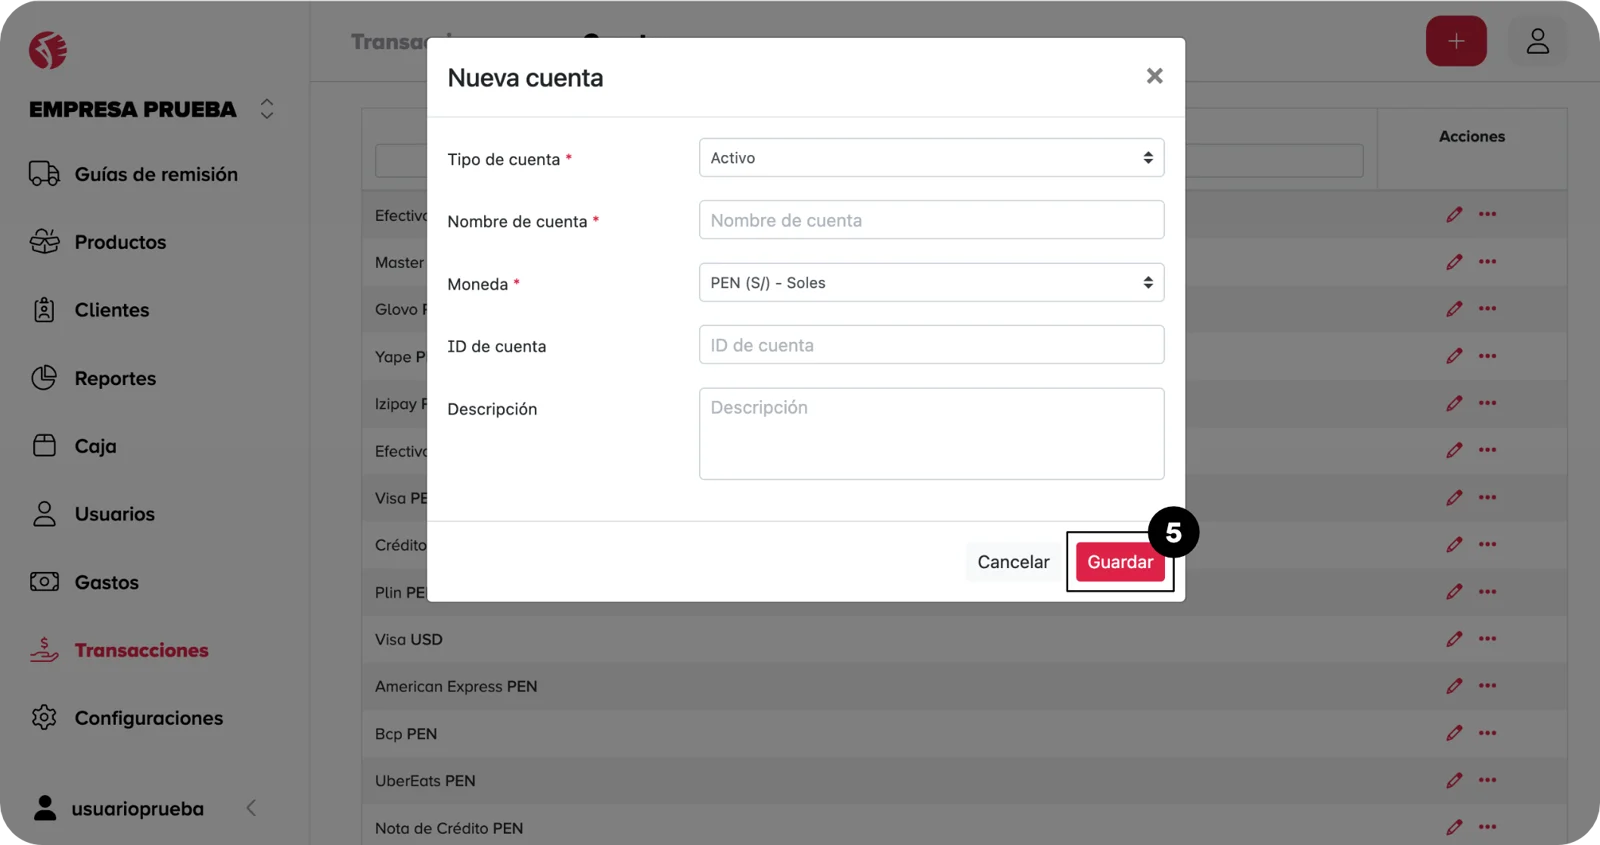Open the user profile icon
Viewport: 1600px width, 845px height.
pyautogui.click(x=1537, y=42)
